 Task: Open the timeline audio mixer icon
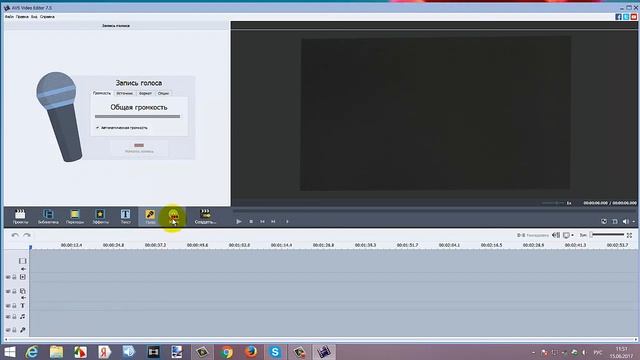(556, 235)
